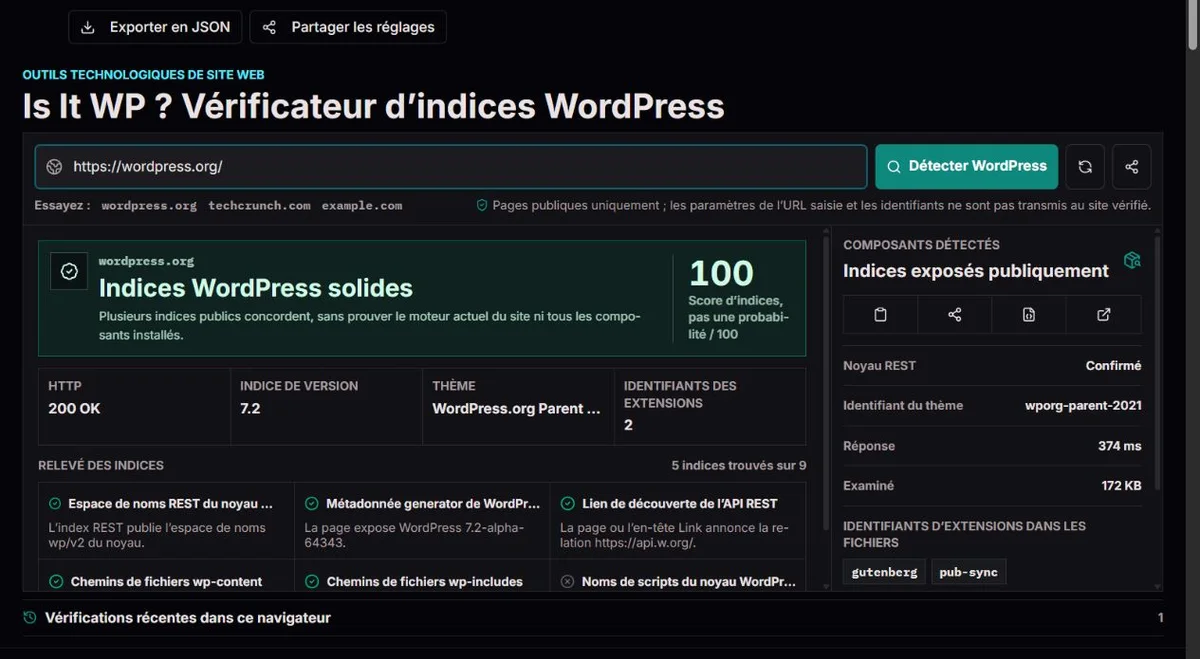Click the check icon beside Chemins de fichiers wp-content
This screenshot has width=1200, height=659.
(x=55, y=581)
